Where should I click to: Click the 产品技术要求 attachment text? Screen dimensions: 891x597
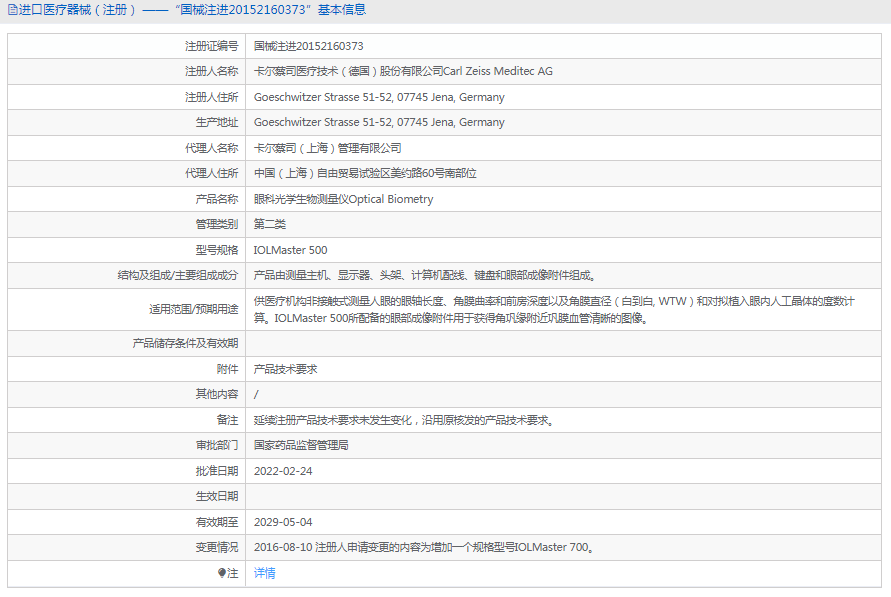(285, 369)
